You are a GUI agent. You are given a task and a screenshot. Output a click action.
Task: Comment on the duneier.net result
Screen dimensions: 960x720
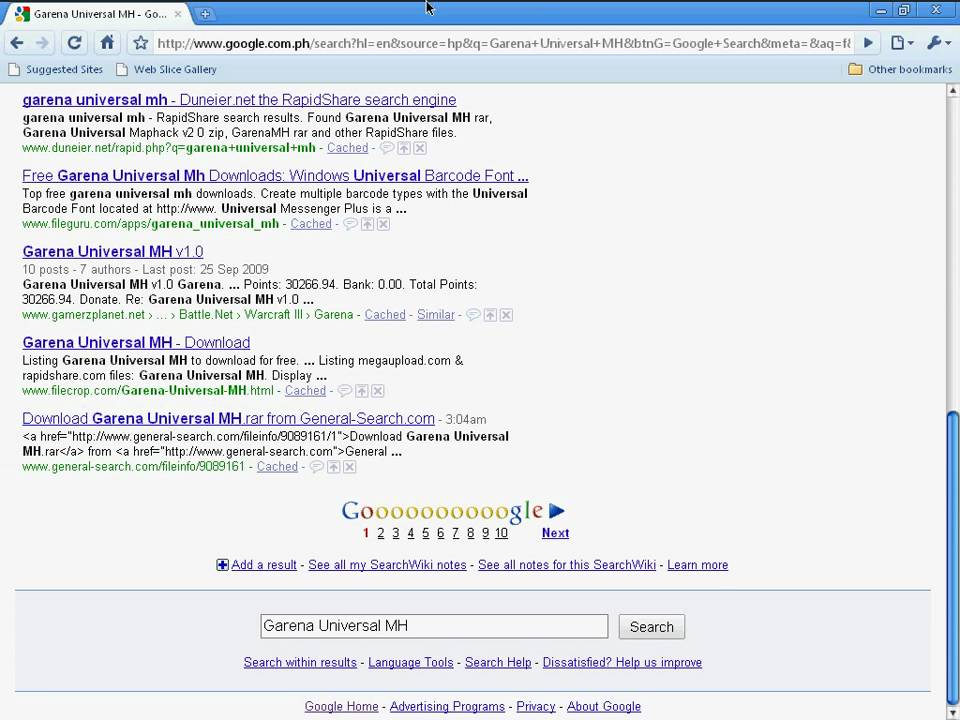coord(387,148)
